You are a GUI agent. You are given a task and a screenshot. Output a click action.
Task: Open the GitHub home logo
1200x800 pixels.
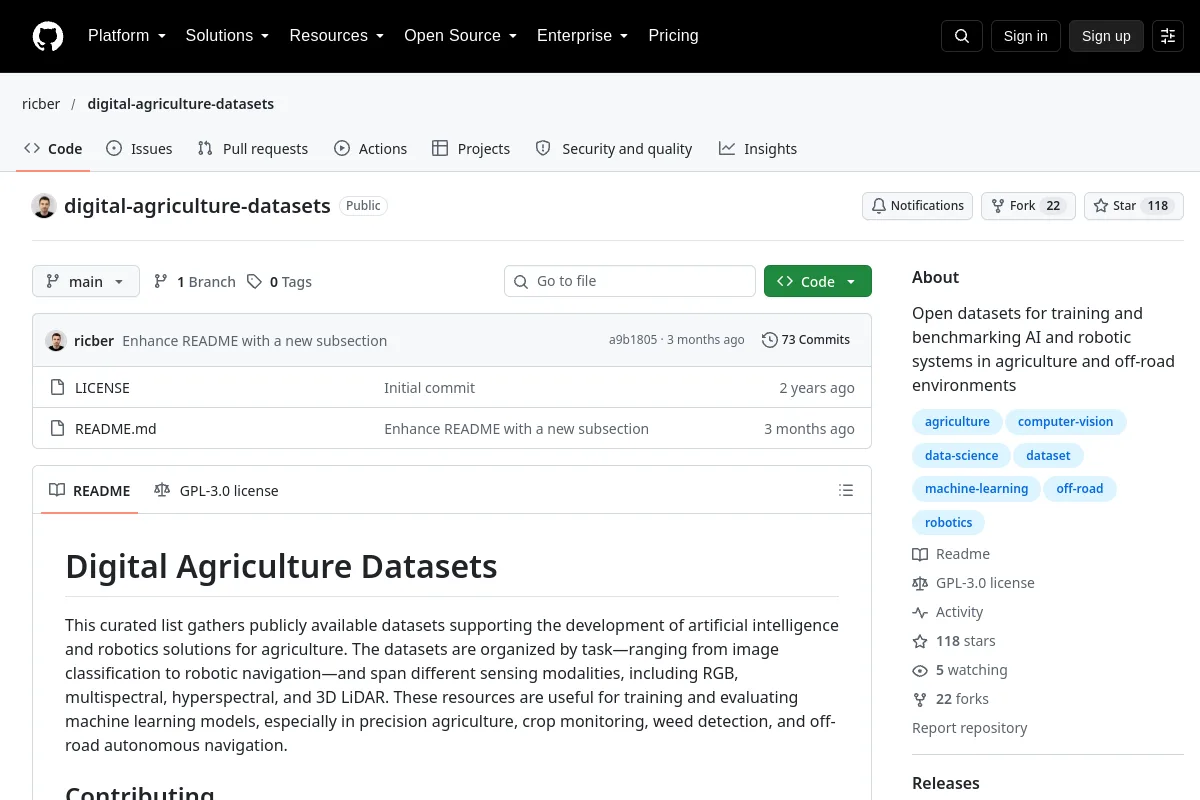tap(48, 36)
